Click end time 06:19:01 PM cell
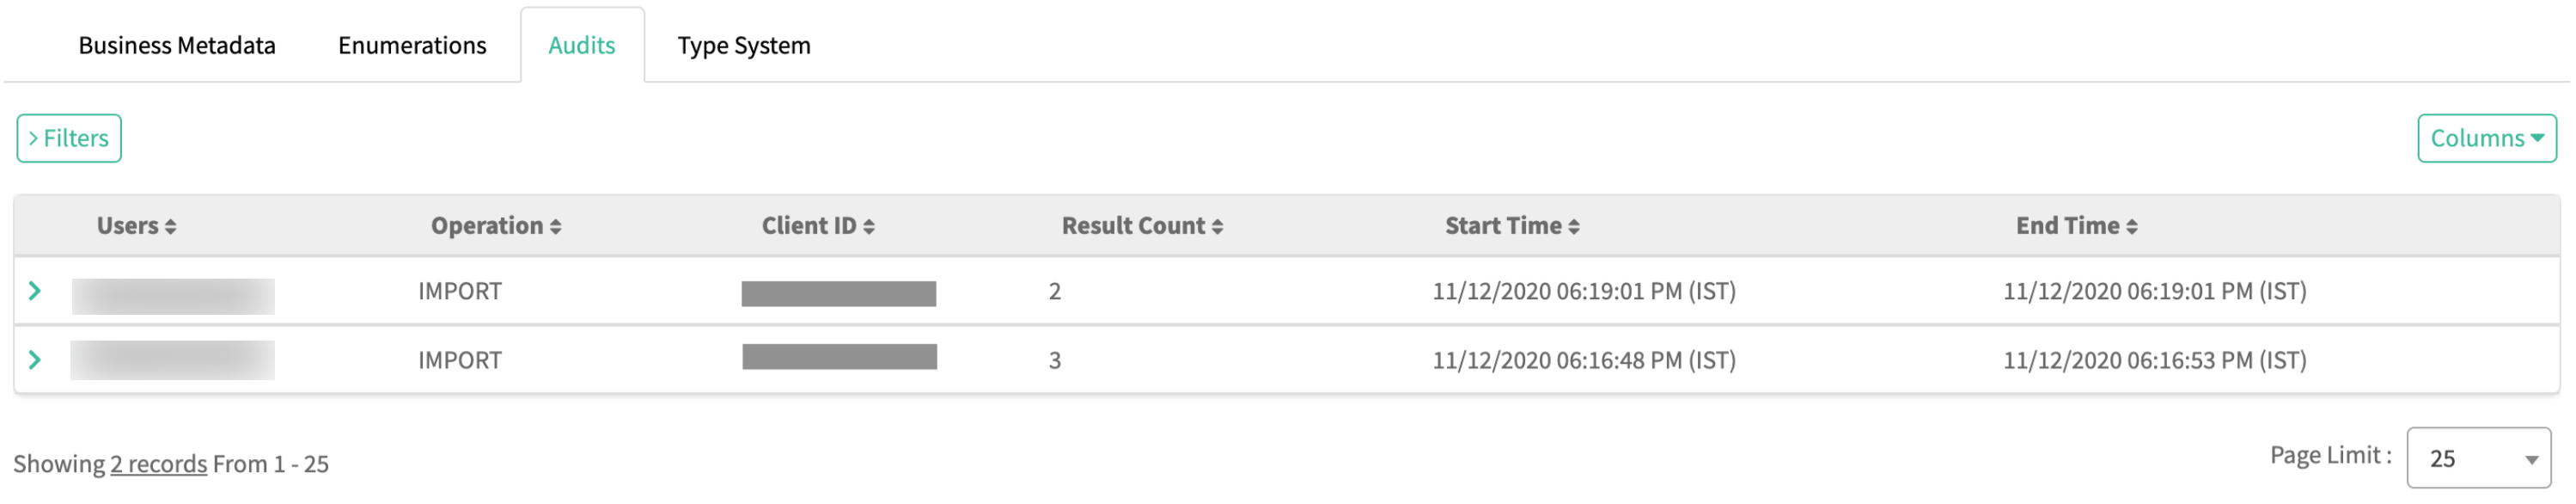Viewport: 2576px width, 504px height. 2154,291
